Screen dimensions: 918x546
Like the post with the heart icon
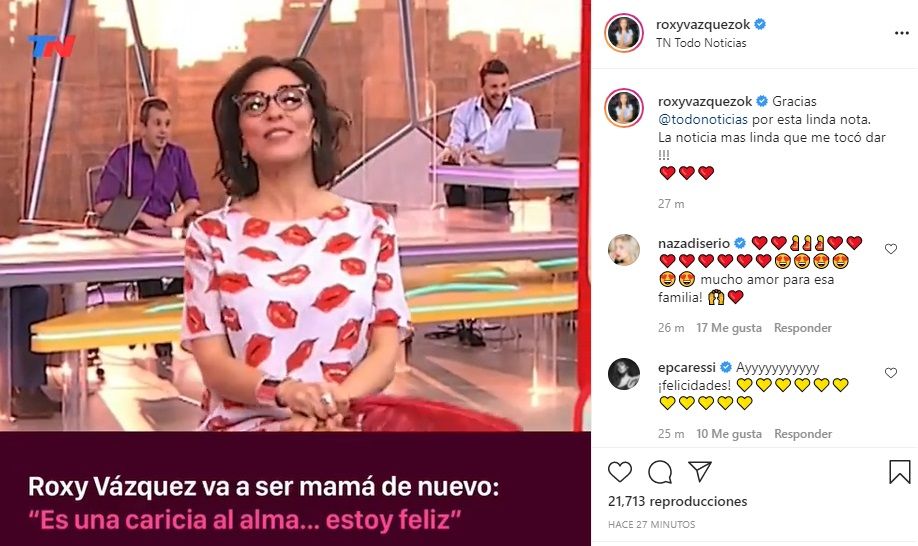[x=620, y=472]
